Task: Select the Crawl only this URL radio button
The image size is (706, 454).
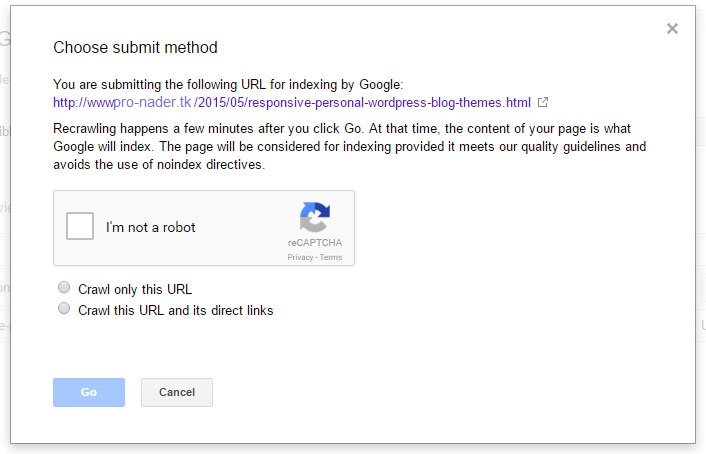Action: [64, 289]
